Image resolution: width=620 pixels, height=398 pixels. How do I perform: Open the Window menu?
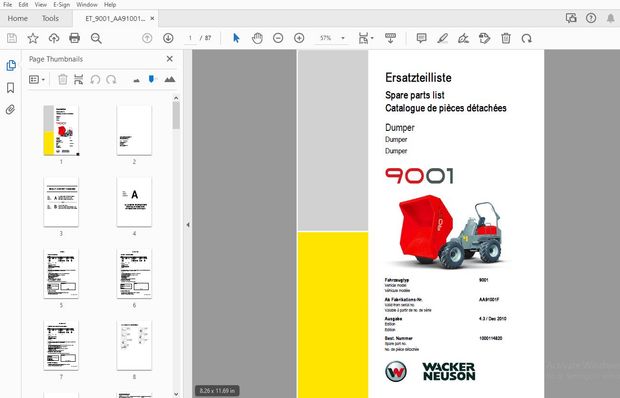coord(87,5)
